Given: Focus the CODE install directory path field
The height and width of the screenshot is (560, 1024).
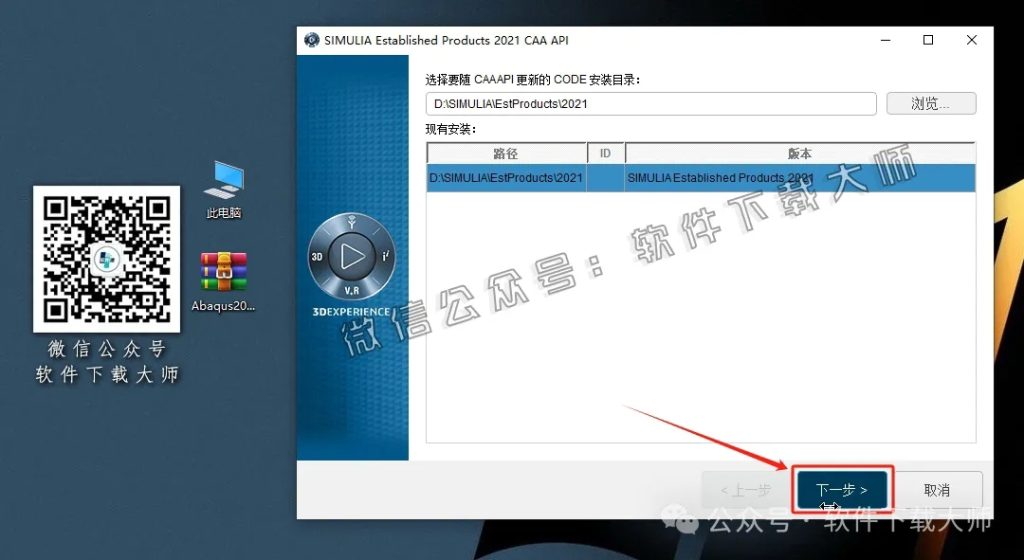Looking at the screenshot, I should (x=650, y=104).
